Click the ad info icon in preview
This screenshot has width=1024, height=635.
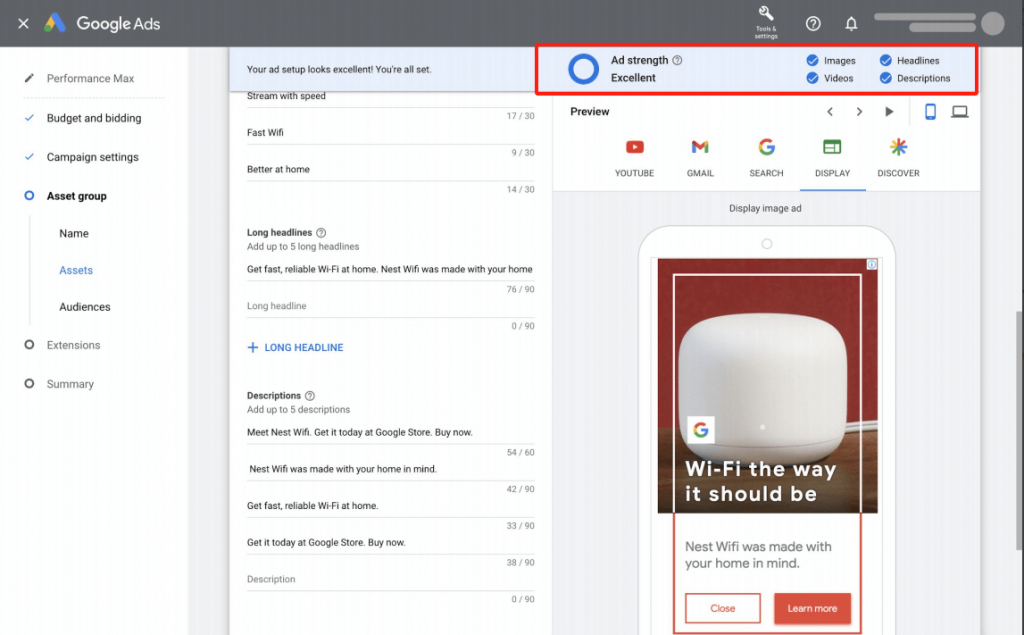(872, 265)
